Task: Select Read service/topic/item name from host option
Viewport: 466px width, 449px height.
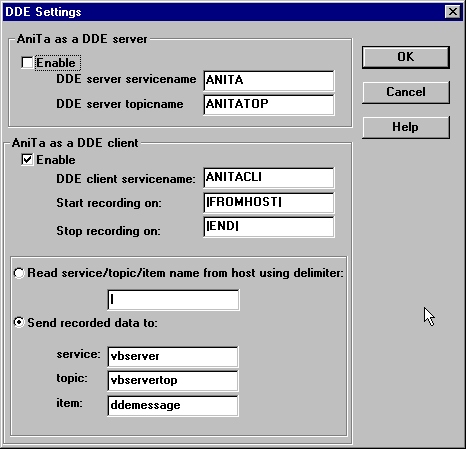Action: pyautogui.click(x=19, y=273)
